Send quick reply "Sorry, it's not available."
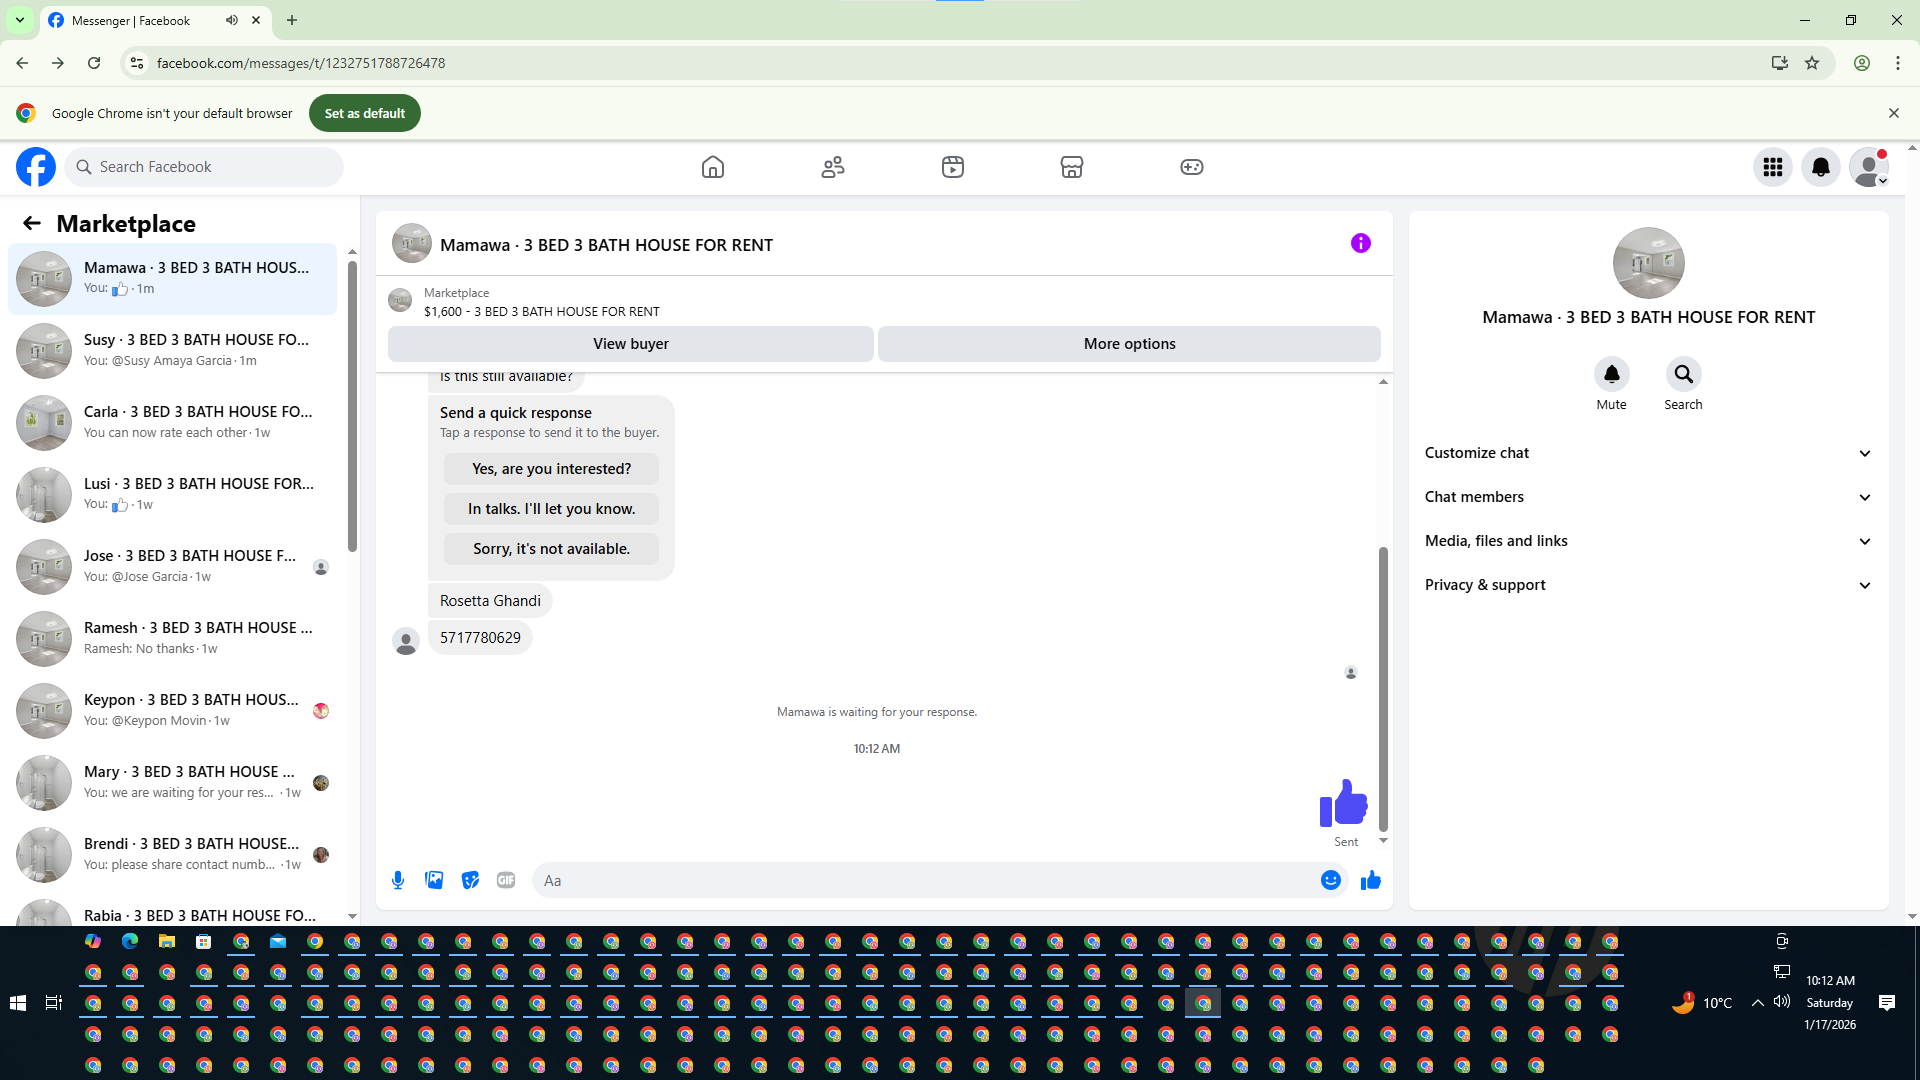The width and height of the screenshot is (1920, 1080). (551, 549)
